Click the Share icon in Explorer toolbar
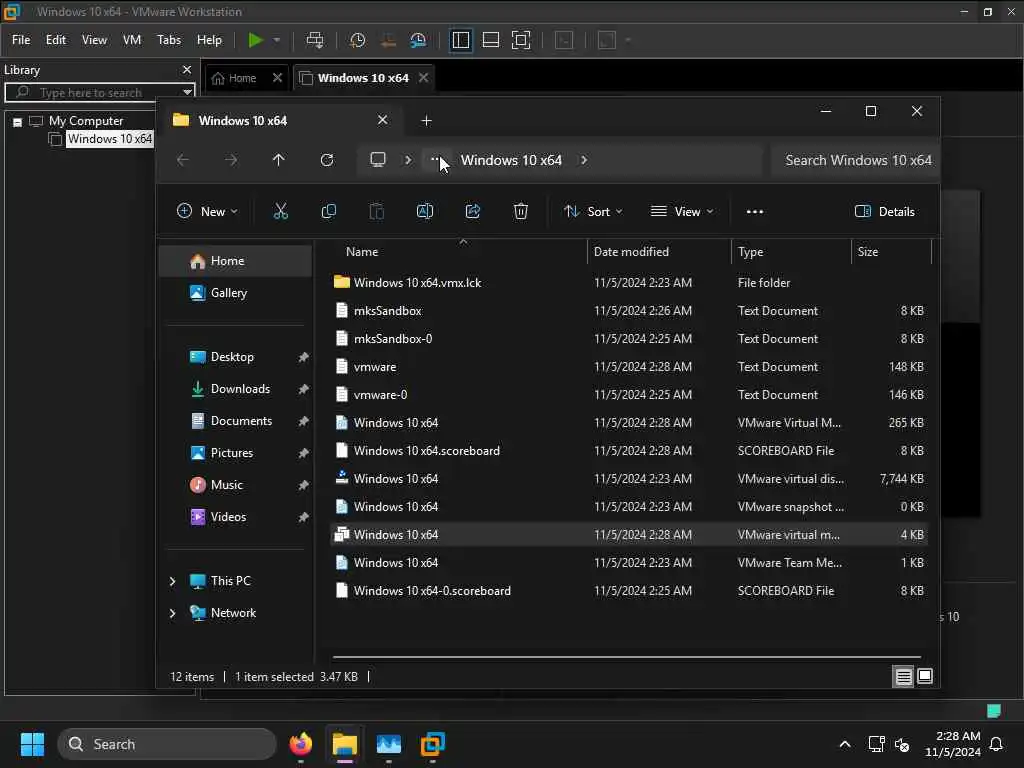 tap(473, 211)
